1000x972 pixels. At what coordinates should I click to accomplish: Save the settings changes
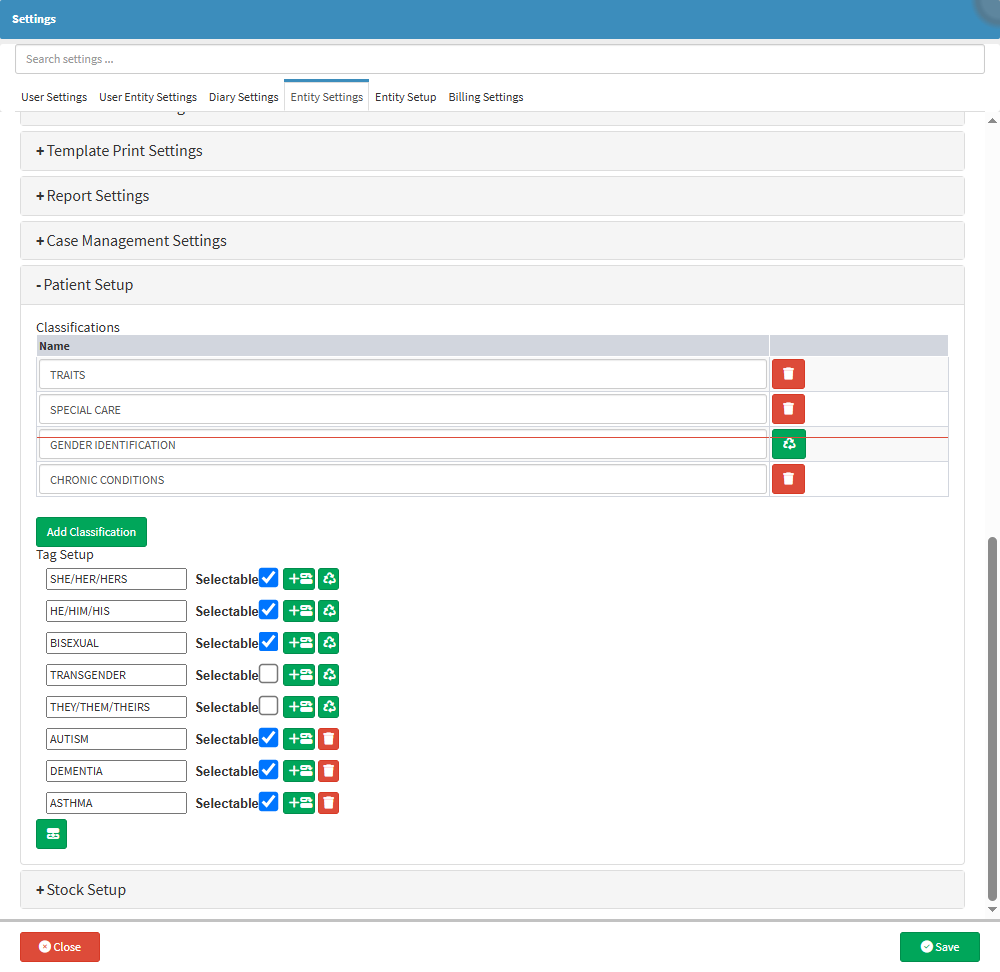939,947
